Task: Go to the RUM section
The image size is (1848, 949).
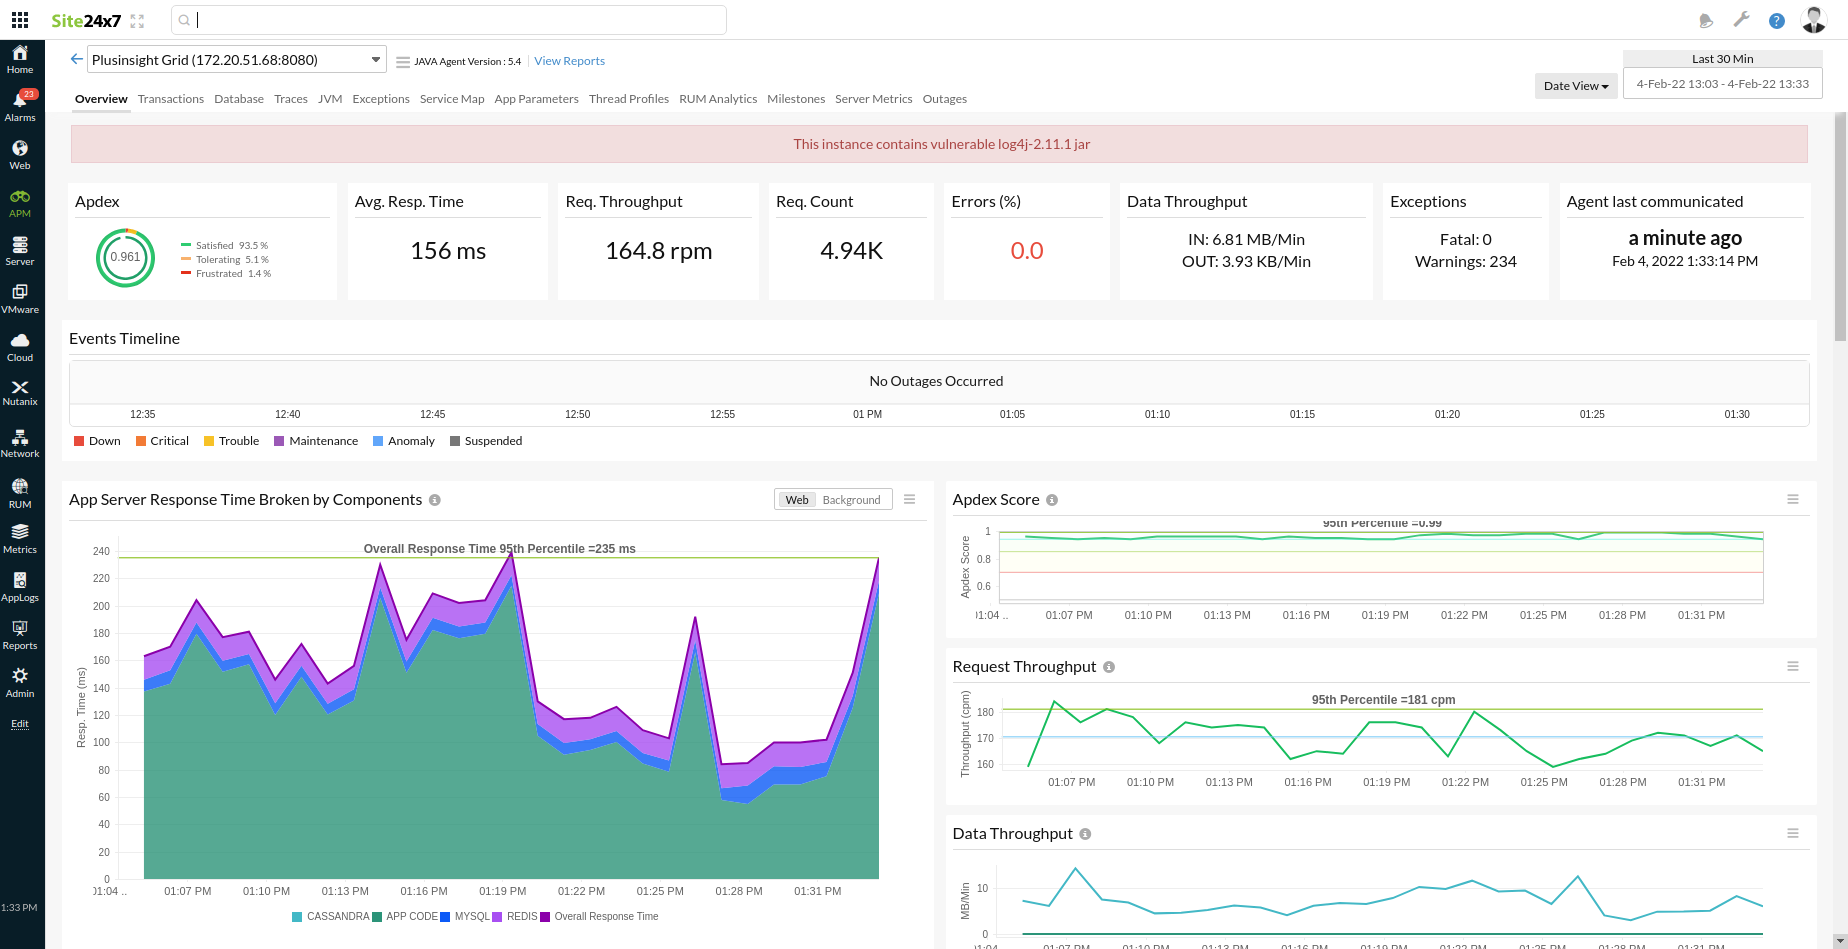Action: 20,492
